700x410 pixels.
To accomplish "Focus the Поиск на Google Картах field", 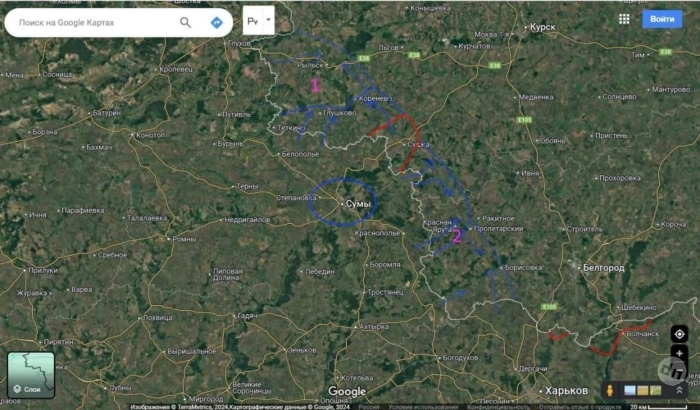I will pos(96,22).
